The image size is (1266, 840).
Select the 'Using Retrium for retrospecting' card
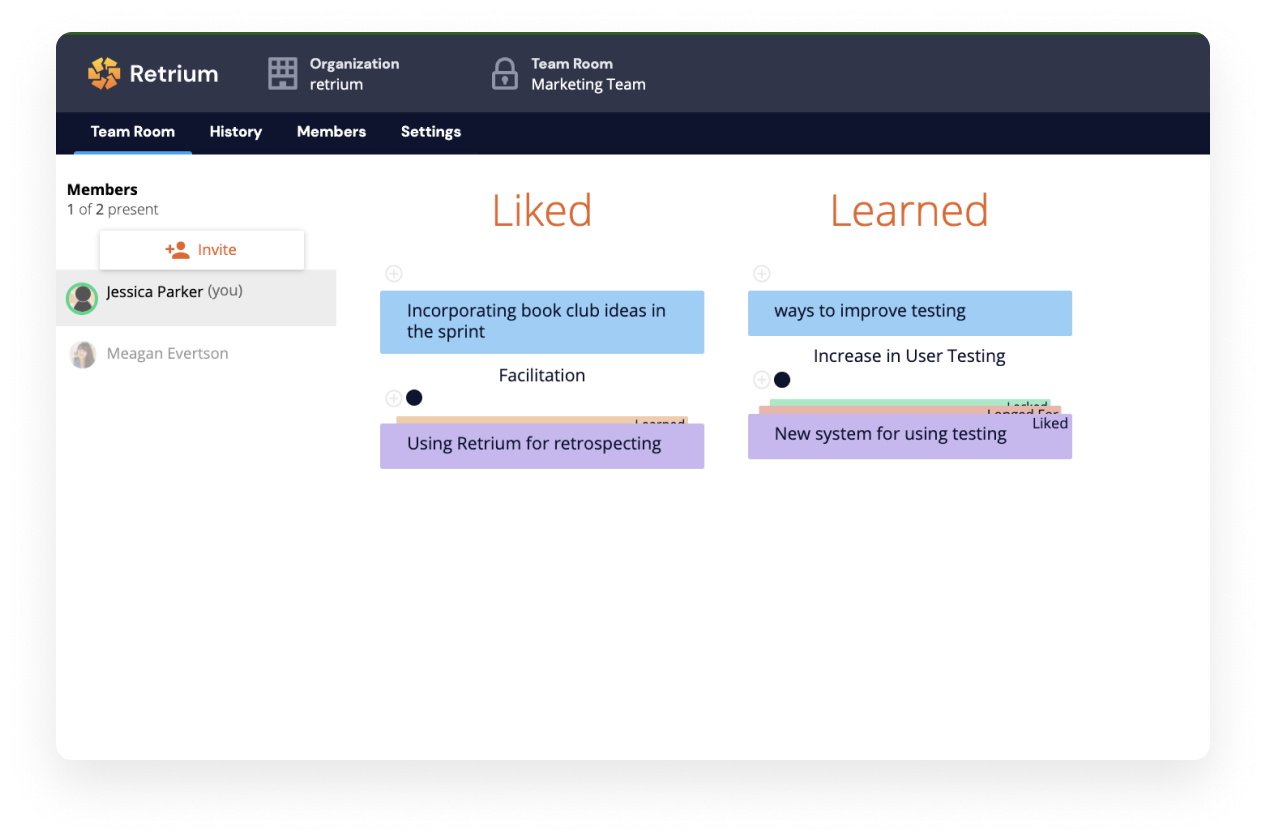pos(541,444)
